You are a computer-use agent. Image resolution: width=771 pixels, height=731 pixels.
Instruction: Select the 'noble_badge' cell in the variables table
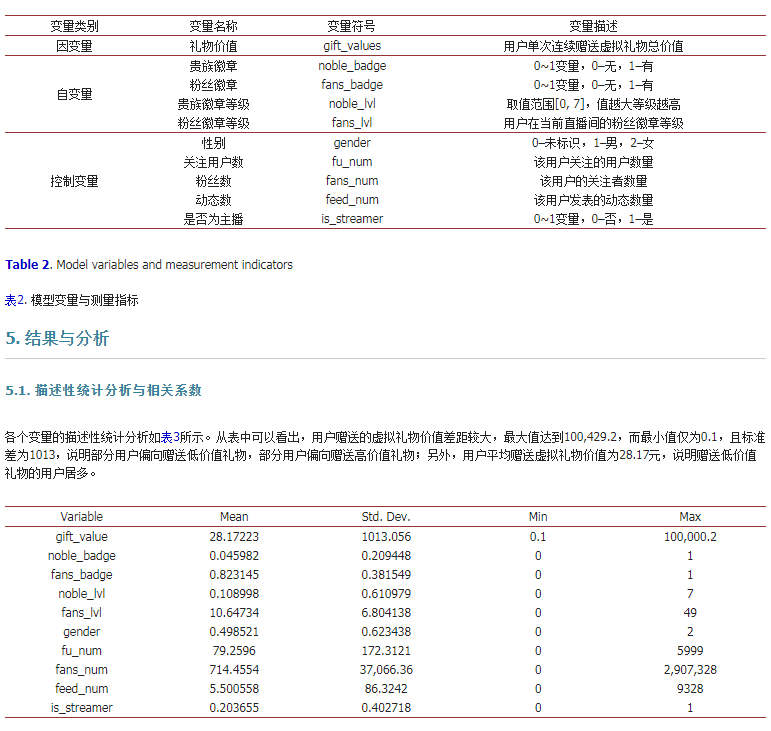tap(352, 65)
